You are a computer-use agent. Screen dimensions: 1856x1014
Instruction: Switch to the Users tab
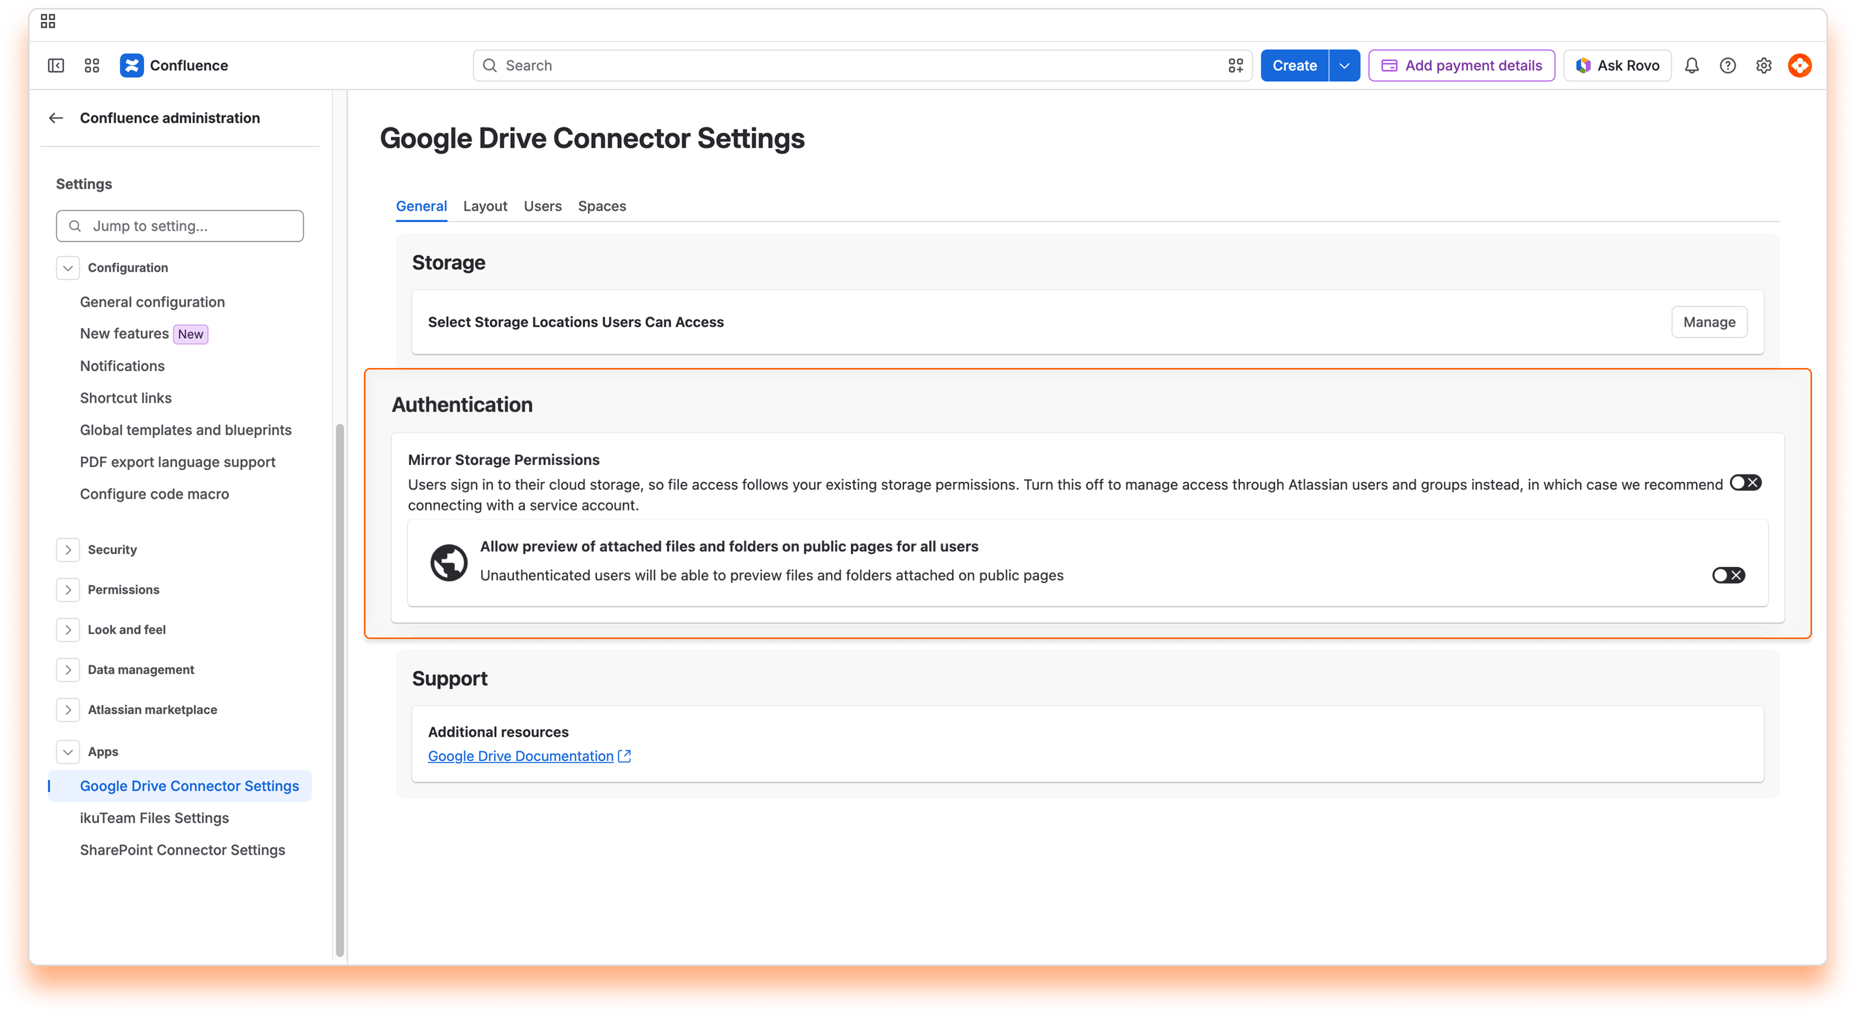coord(542,206)
